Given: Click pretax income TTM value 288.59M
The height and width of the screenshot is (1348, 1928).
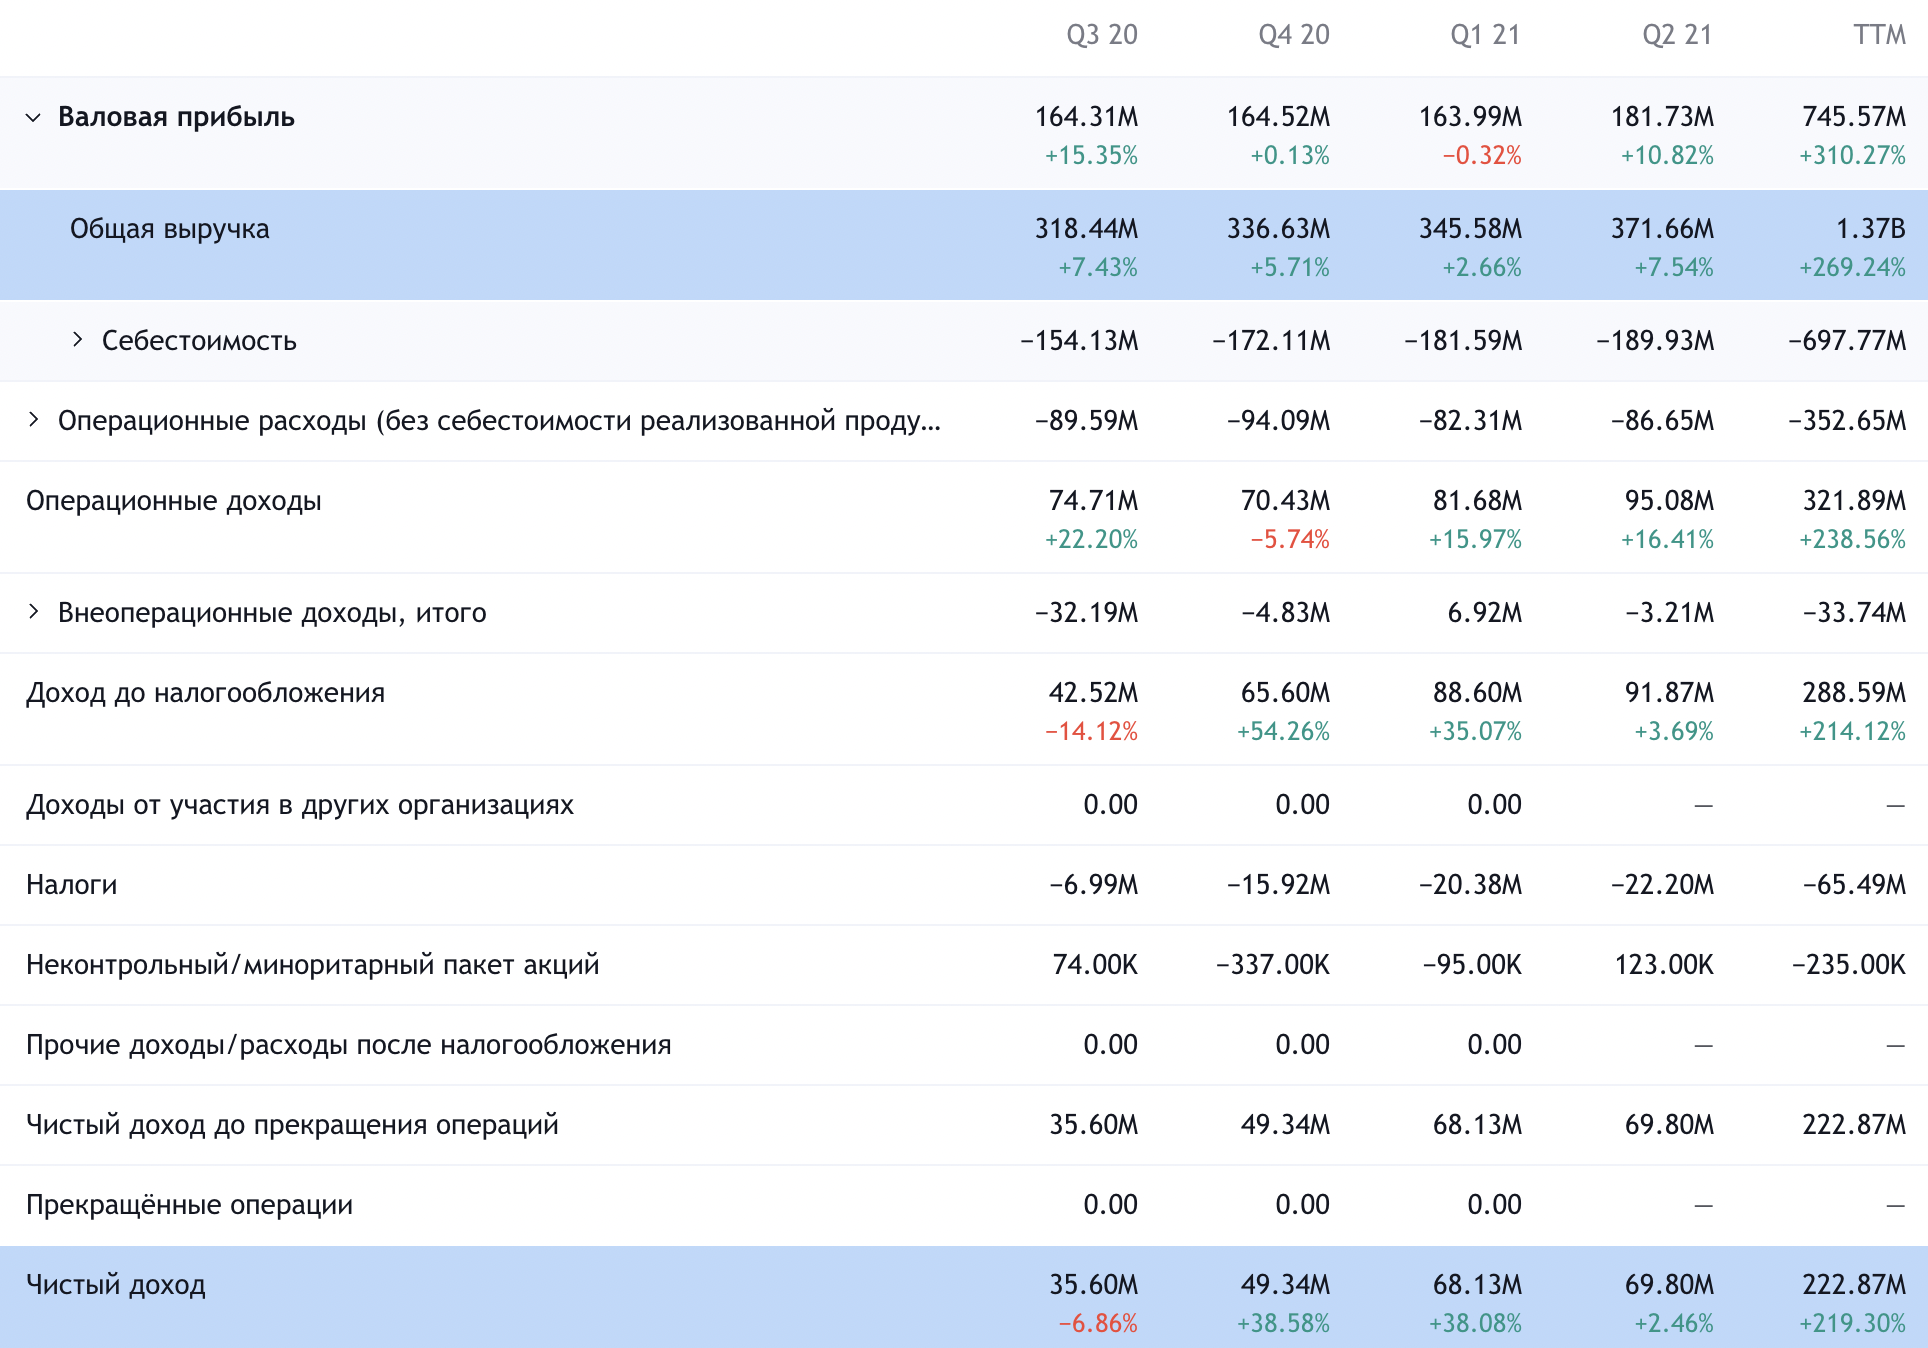Looking at the screenshot, I should click(x=1854, y=693).
